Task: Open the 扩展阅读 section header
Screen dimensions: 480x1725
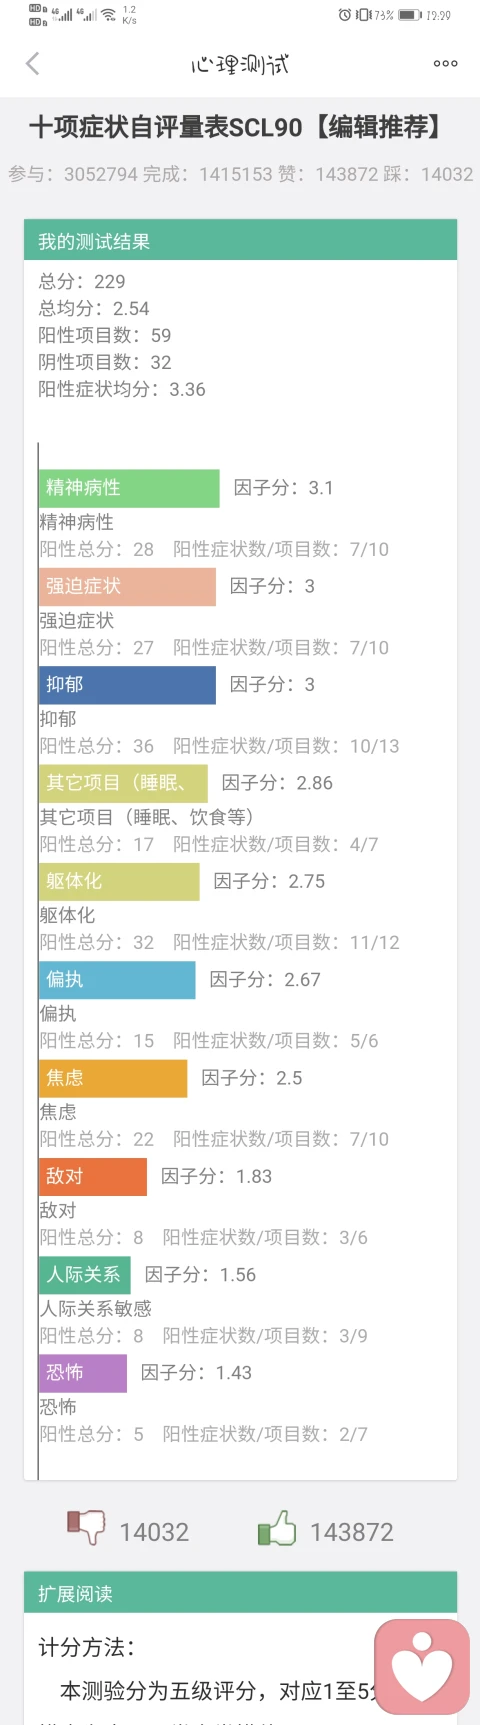Action: pyautogui.click(x=240, y=1593)
